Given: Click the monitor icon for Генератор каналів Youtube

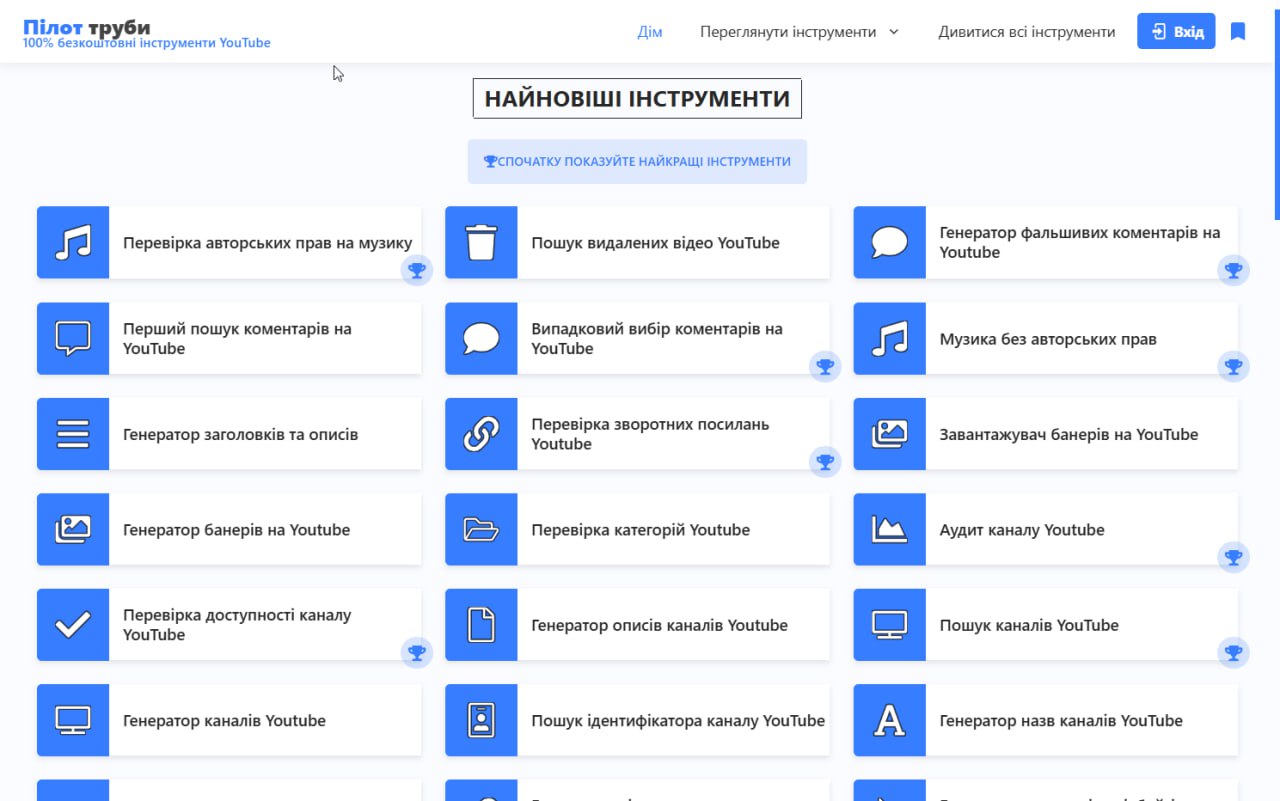Looking at the screenshot, I should 73,720.
